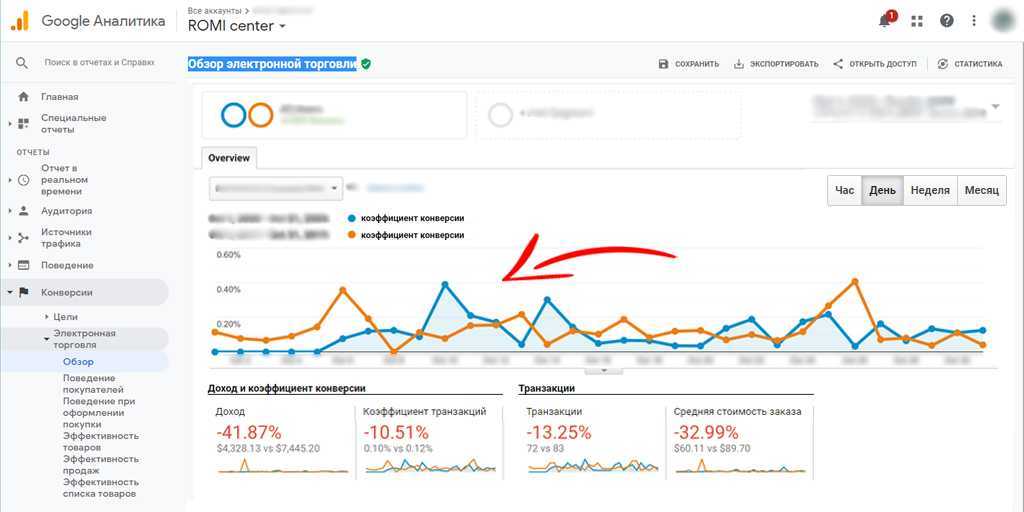Click the Google Analytics logo
Screen dimensions: 1024x512
click(x=20, y=21)
